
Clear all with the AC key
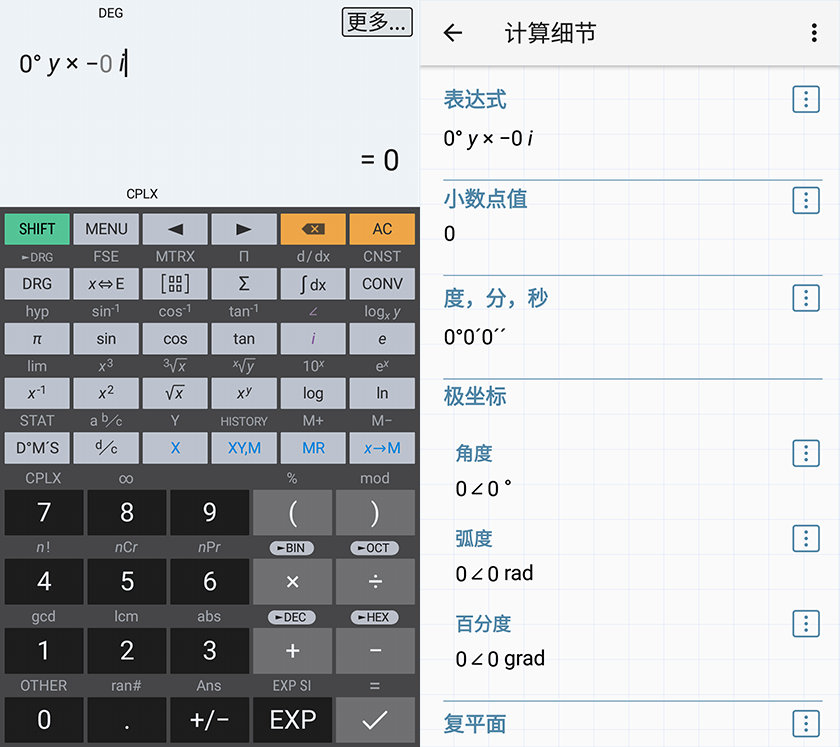click(382, 229)
